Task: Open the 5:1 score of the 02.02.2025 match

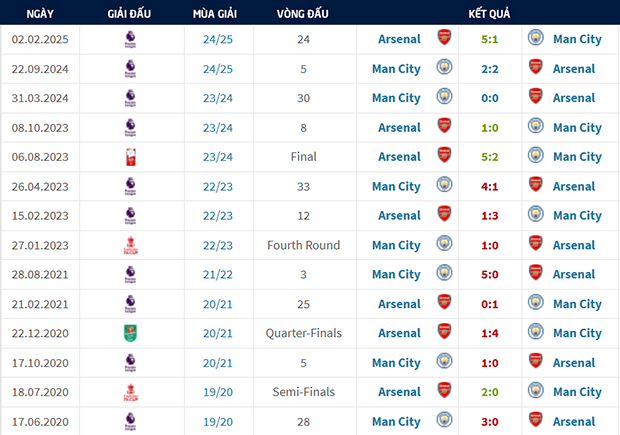Action: coord(490,40)
